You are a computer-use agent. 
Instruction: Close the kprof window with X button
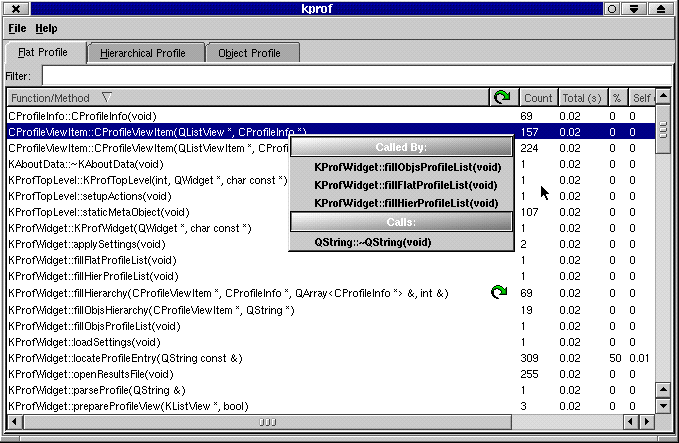(16, 8)
